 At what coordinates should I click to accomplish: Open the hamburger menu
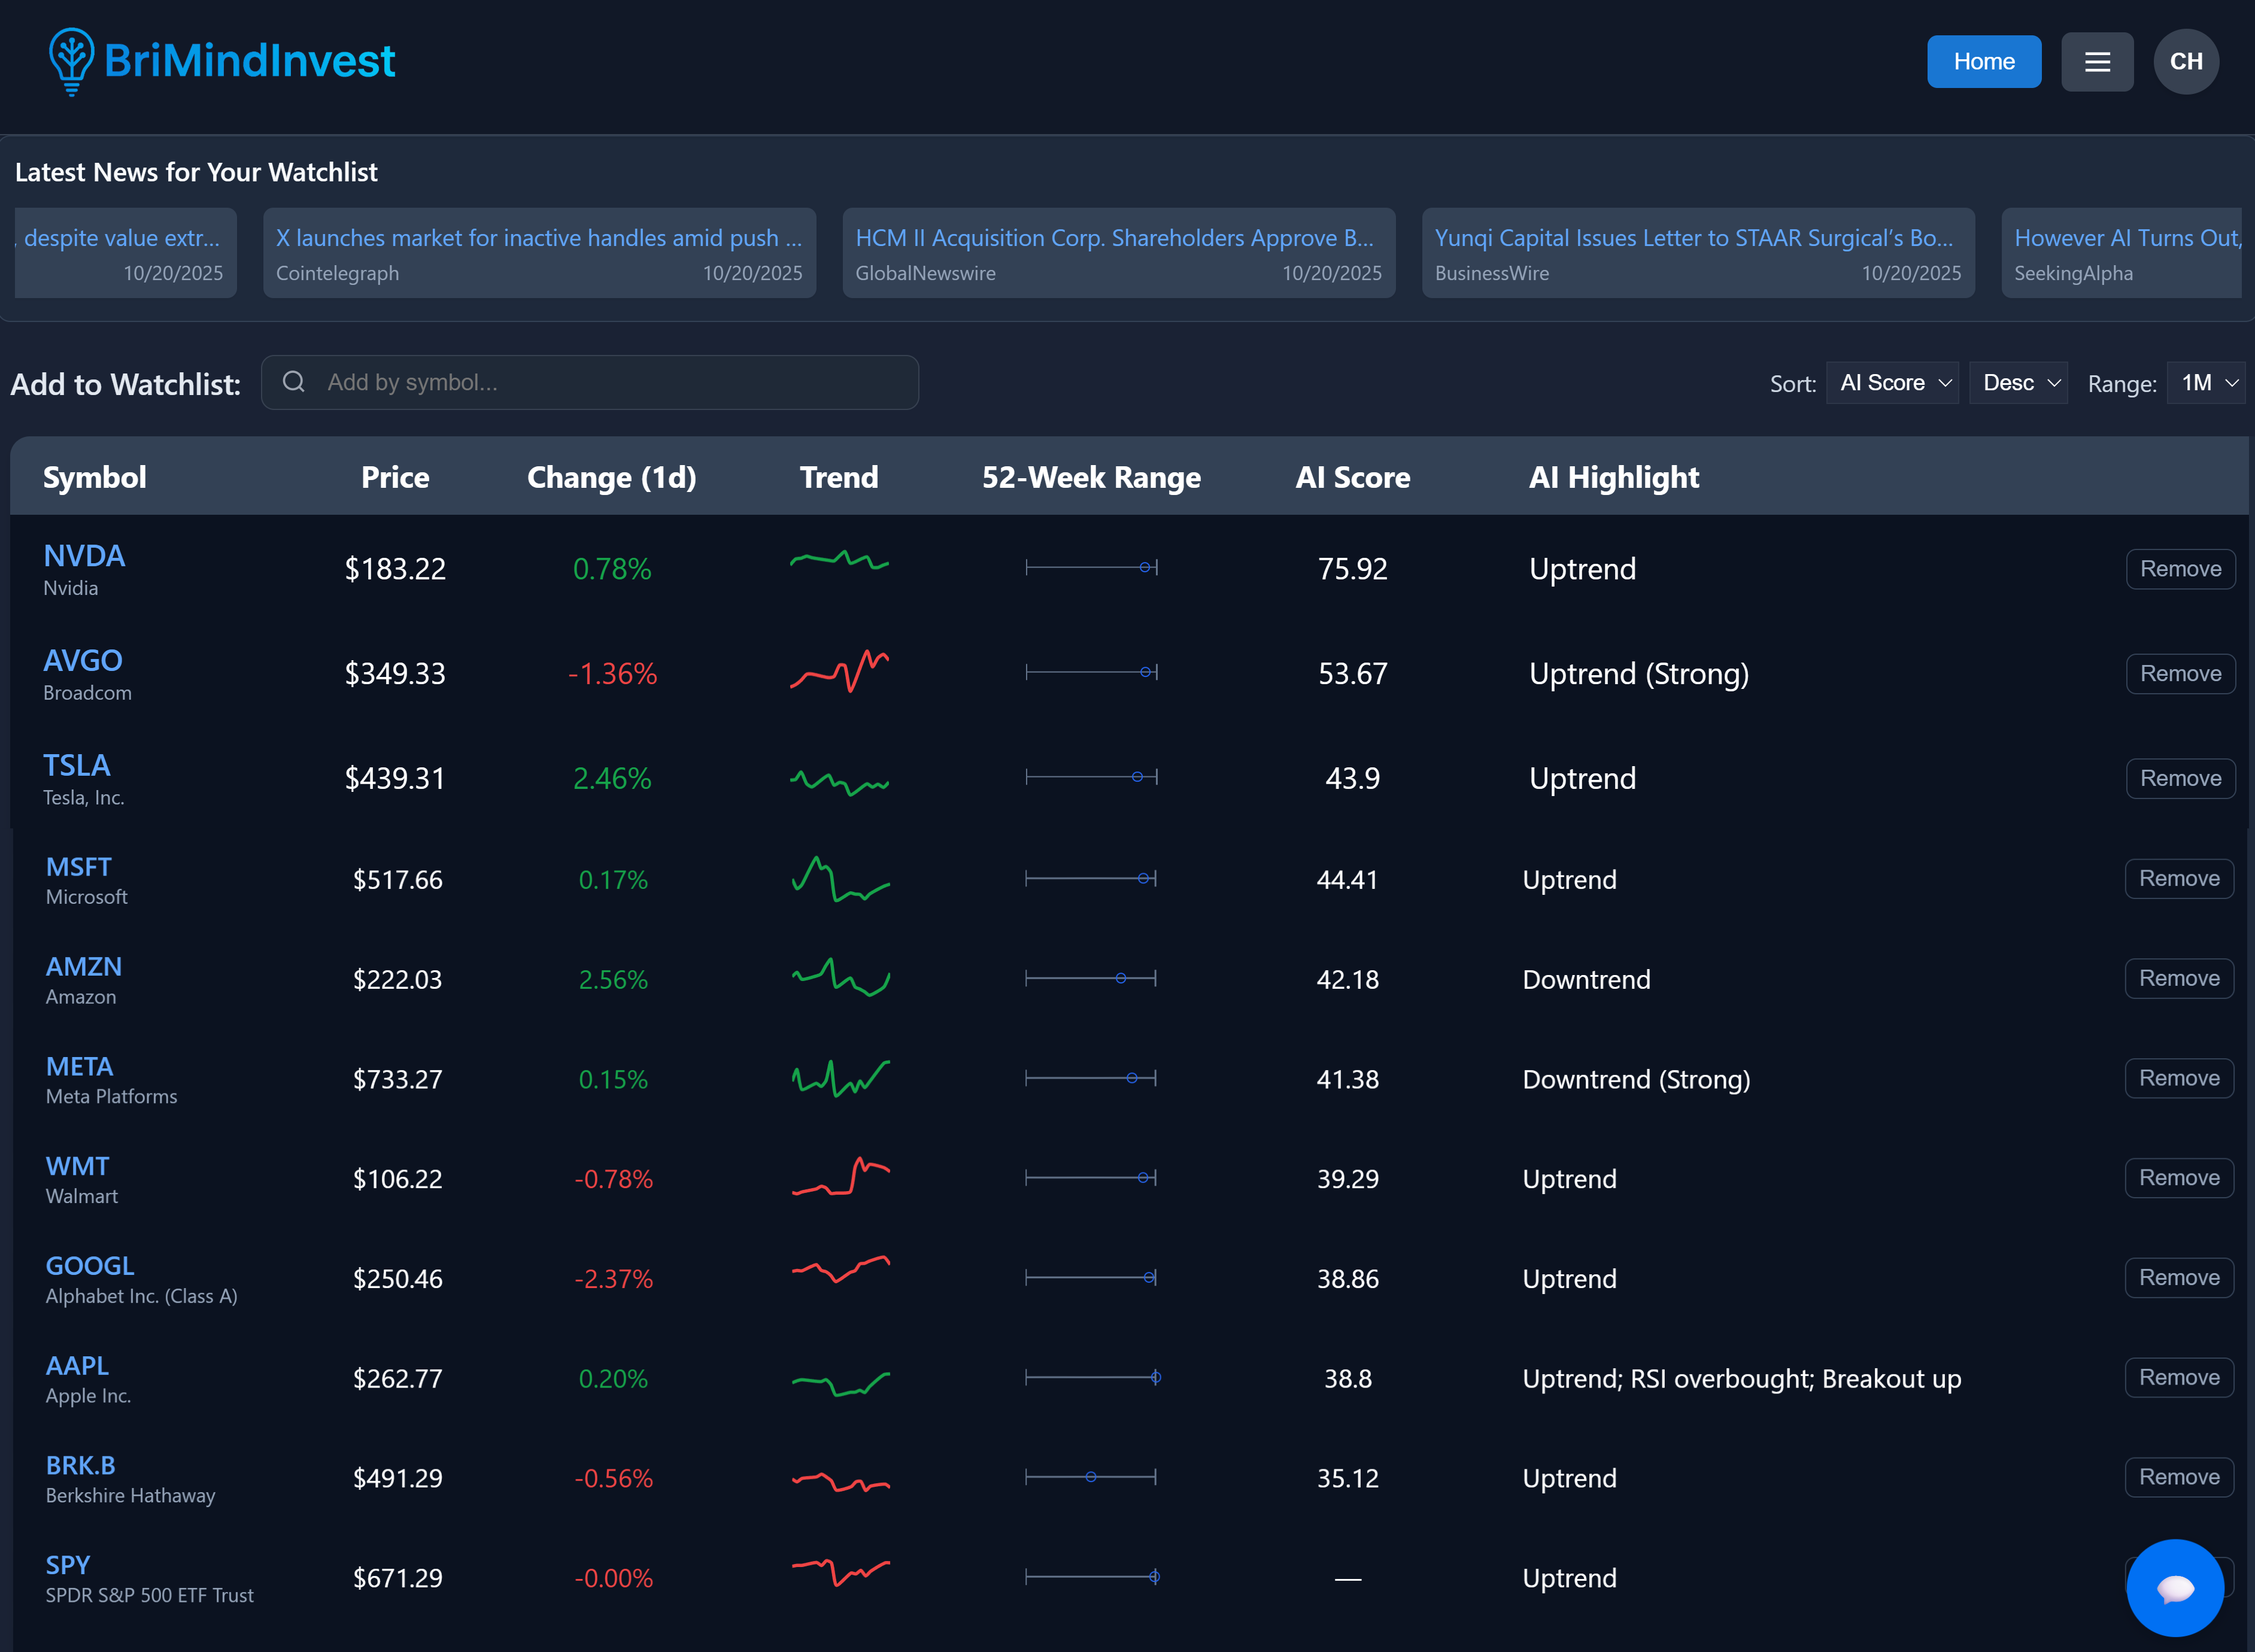(x=2097, y=62)
